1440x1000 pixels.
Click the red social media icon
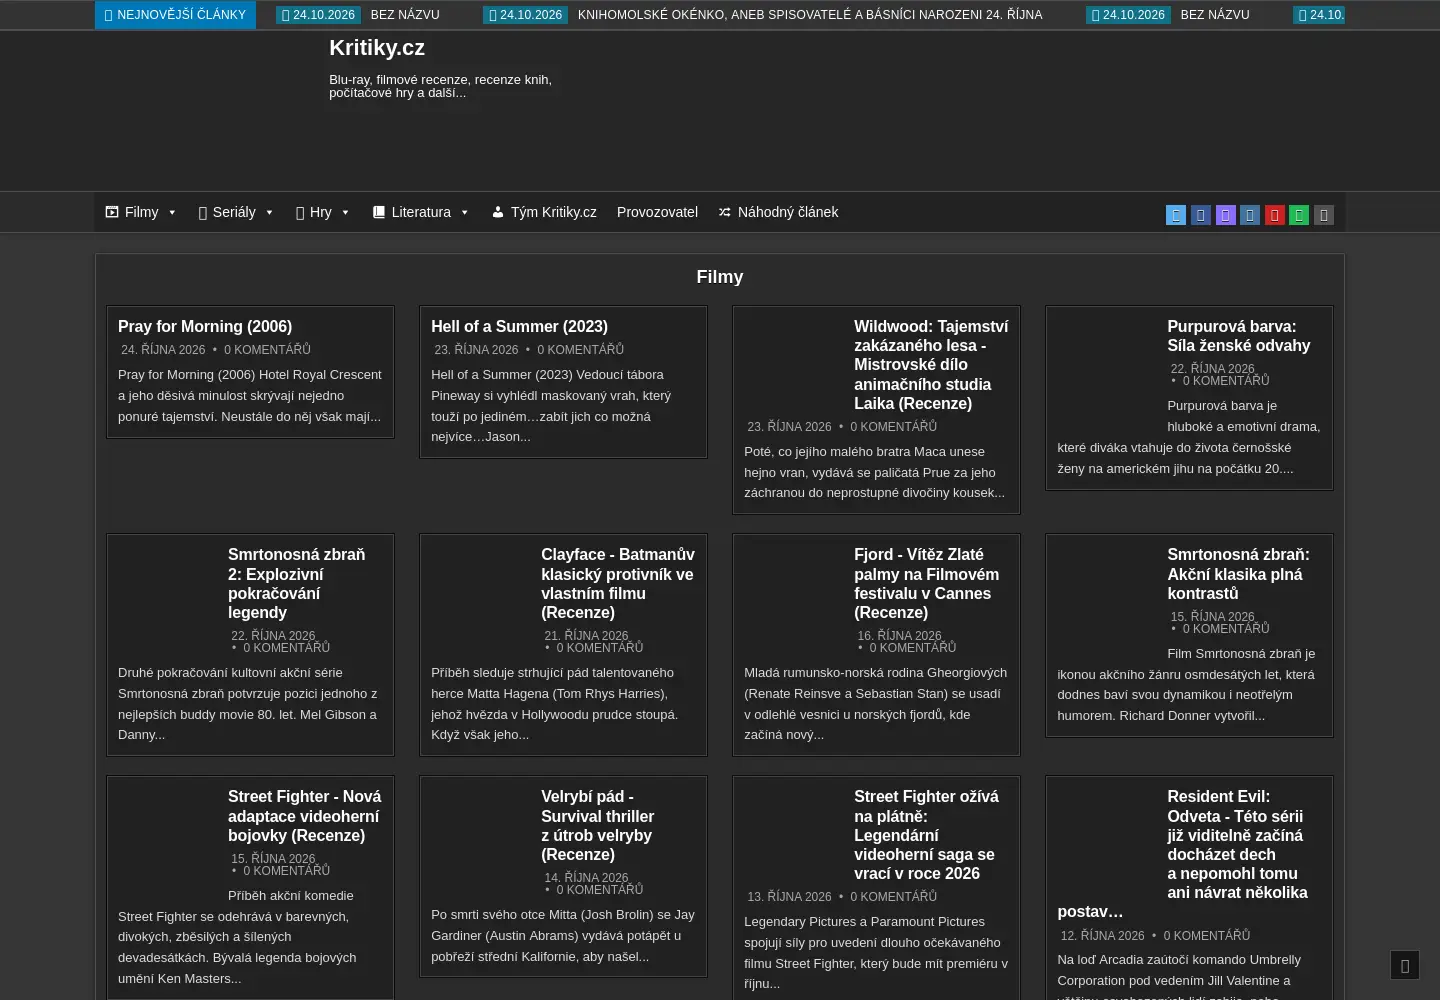click(x=1275, y=215)
